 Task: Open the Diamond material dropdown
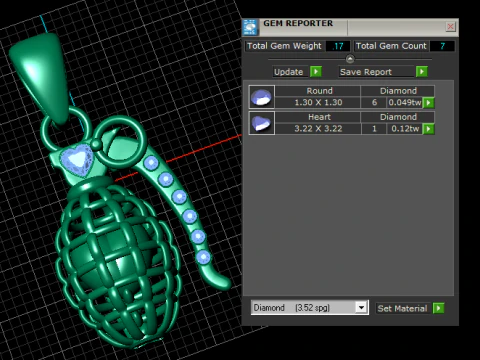click(361, 308)
